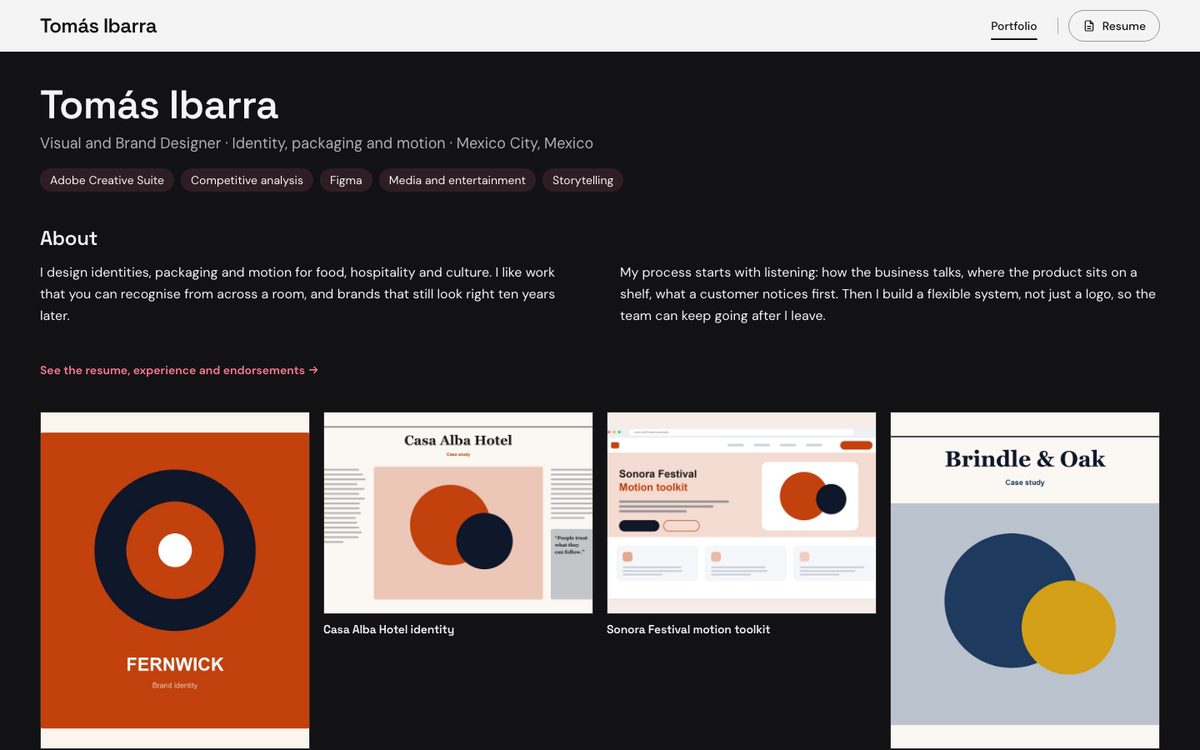Click the Sonora Festival motion toolkit caption
This screenshot has height=750, width=1200.
[x=689, y=629]
